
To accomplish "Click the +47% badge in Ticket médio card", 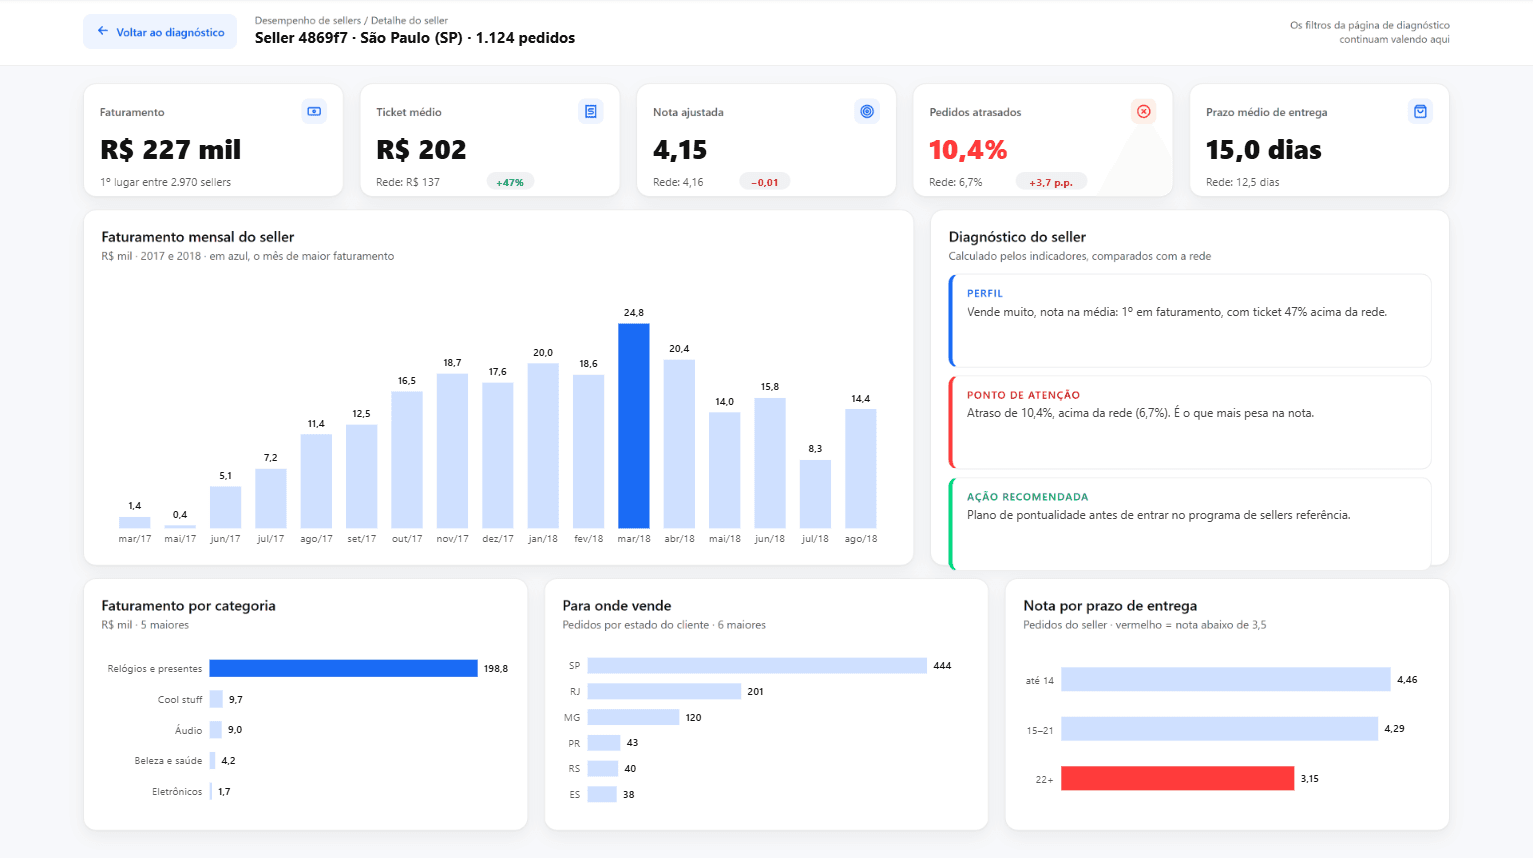I will tap(510, 182).
